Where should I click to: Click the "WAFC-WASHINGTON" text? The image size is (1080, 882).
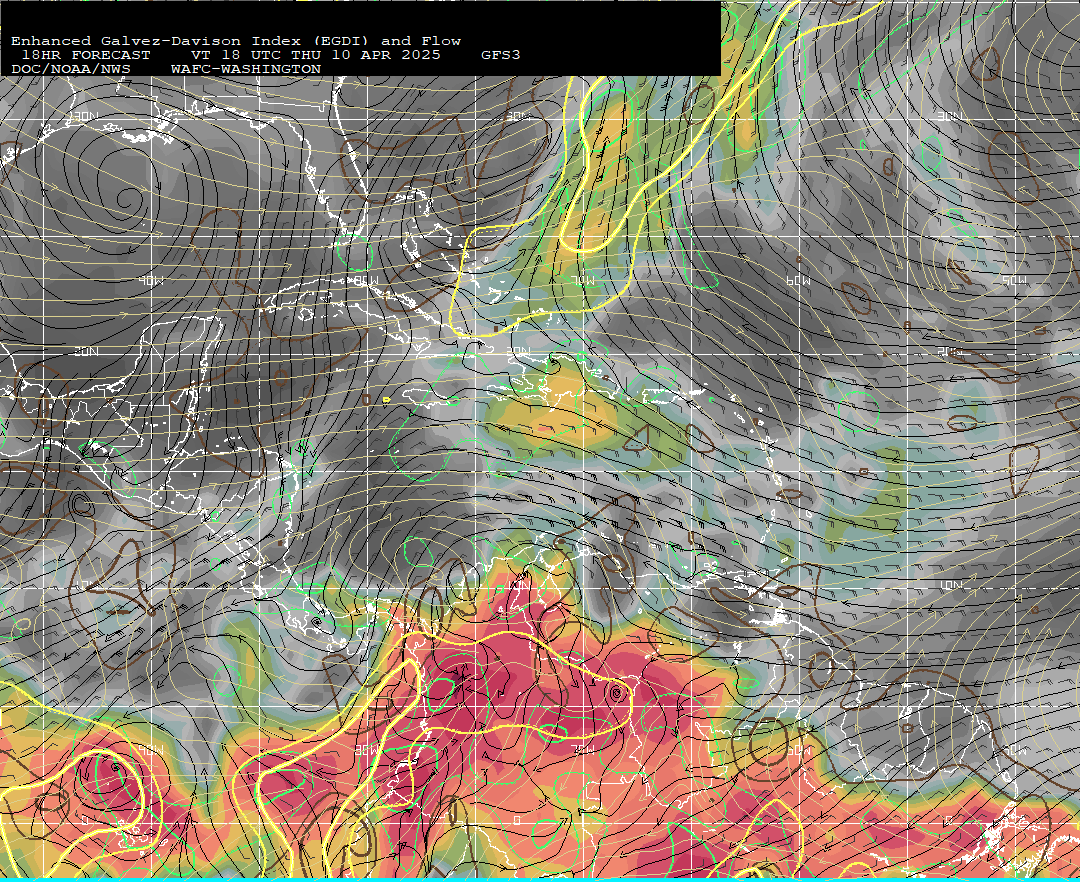246,70
